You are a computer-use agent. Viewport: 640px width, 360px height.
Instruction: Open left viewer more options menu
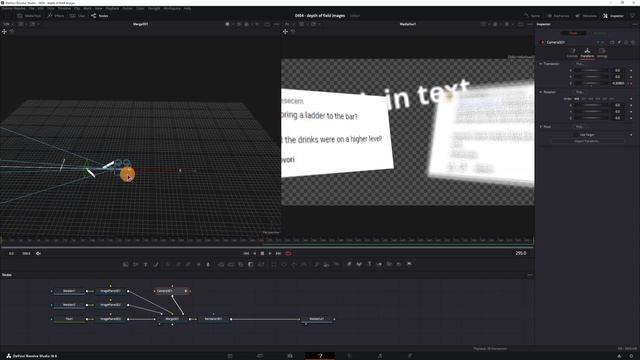pos(276,24)
